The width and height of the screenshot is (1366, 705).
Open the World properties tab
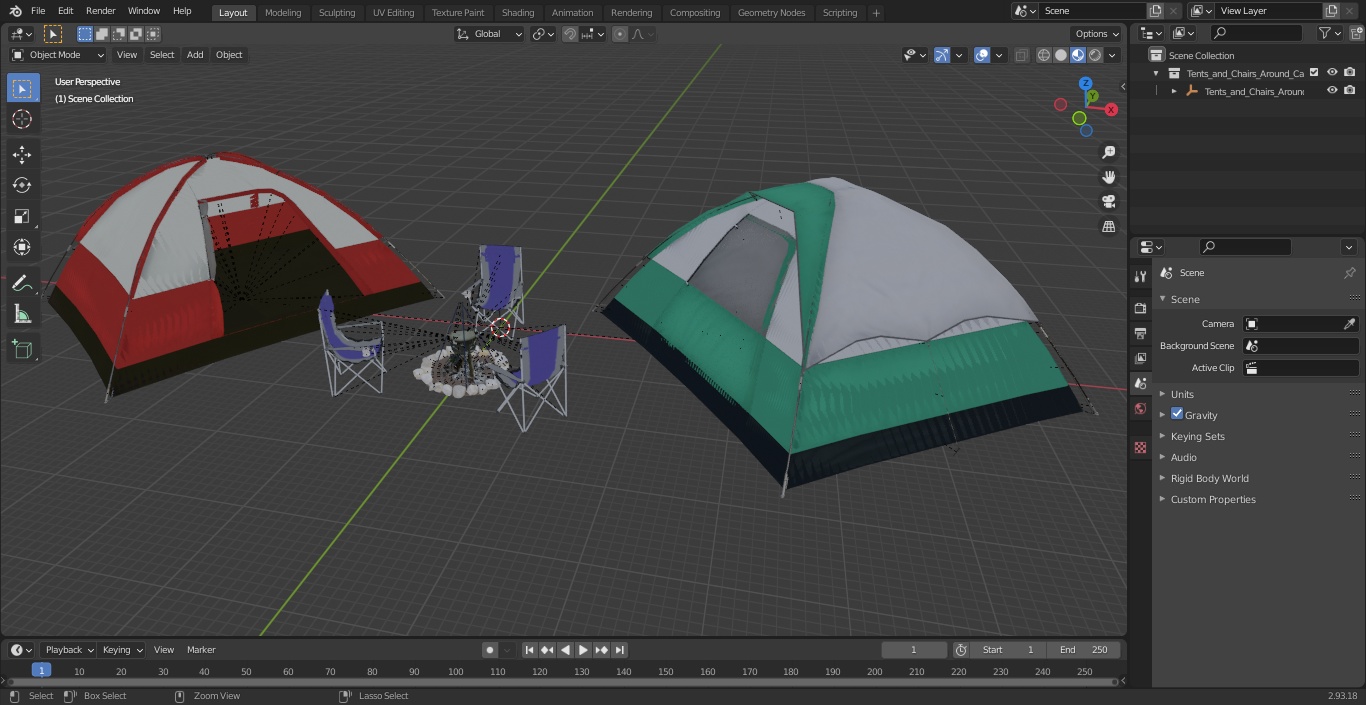tap(1140, 409)
